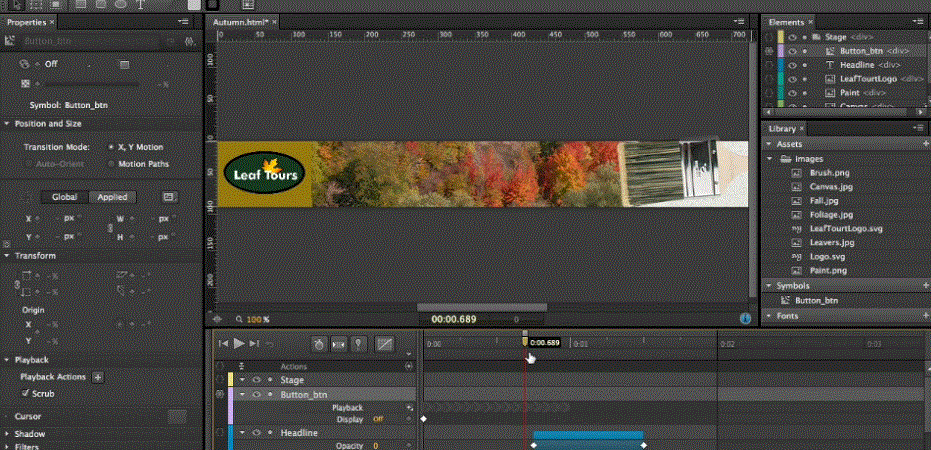The image size is (931, 450).
Task: Select the Elements panel tab
Action: [786, 22]
